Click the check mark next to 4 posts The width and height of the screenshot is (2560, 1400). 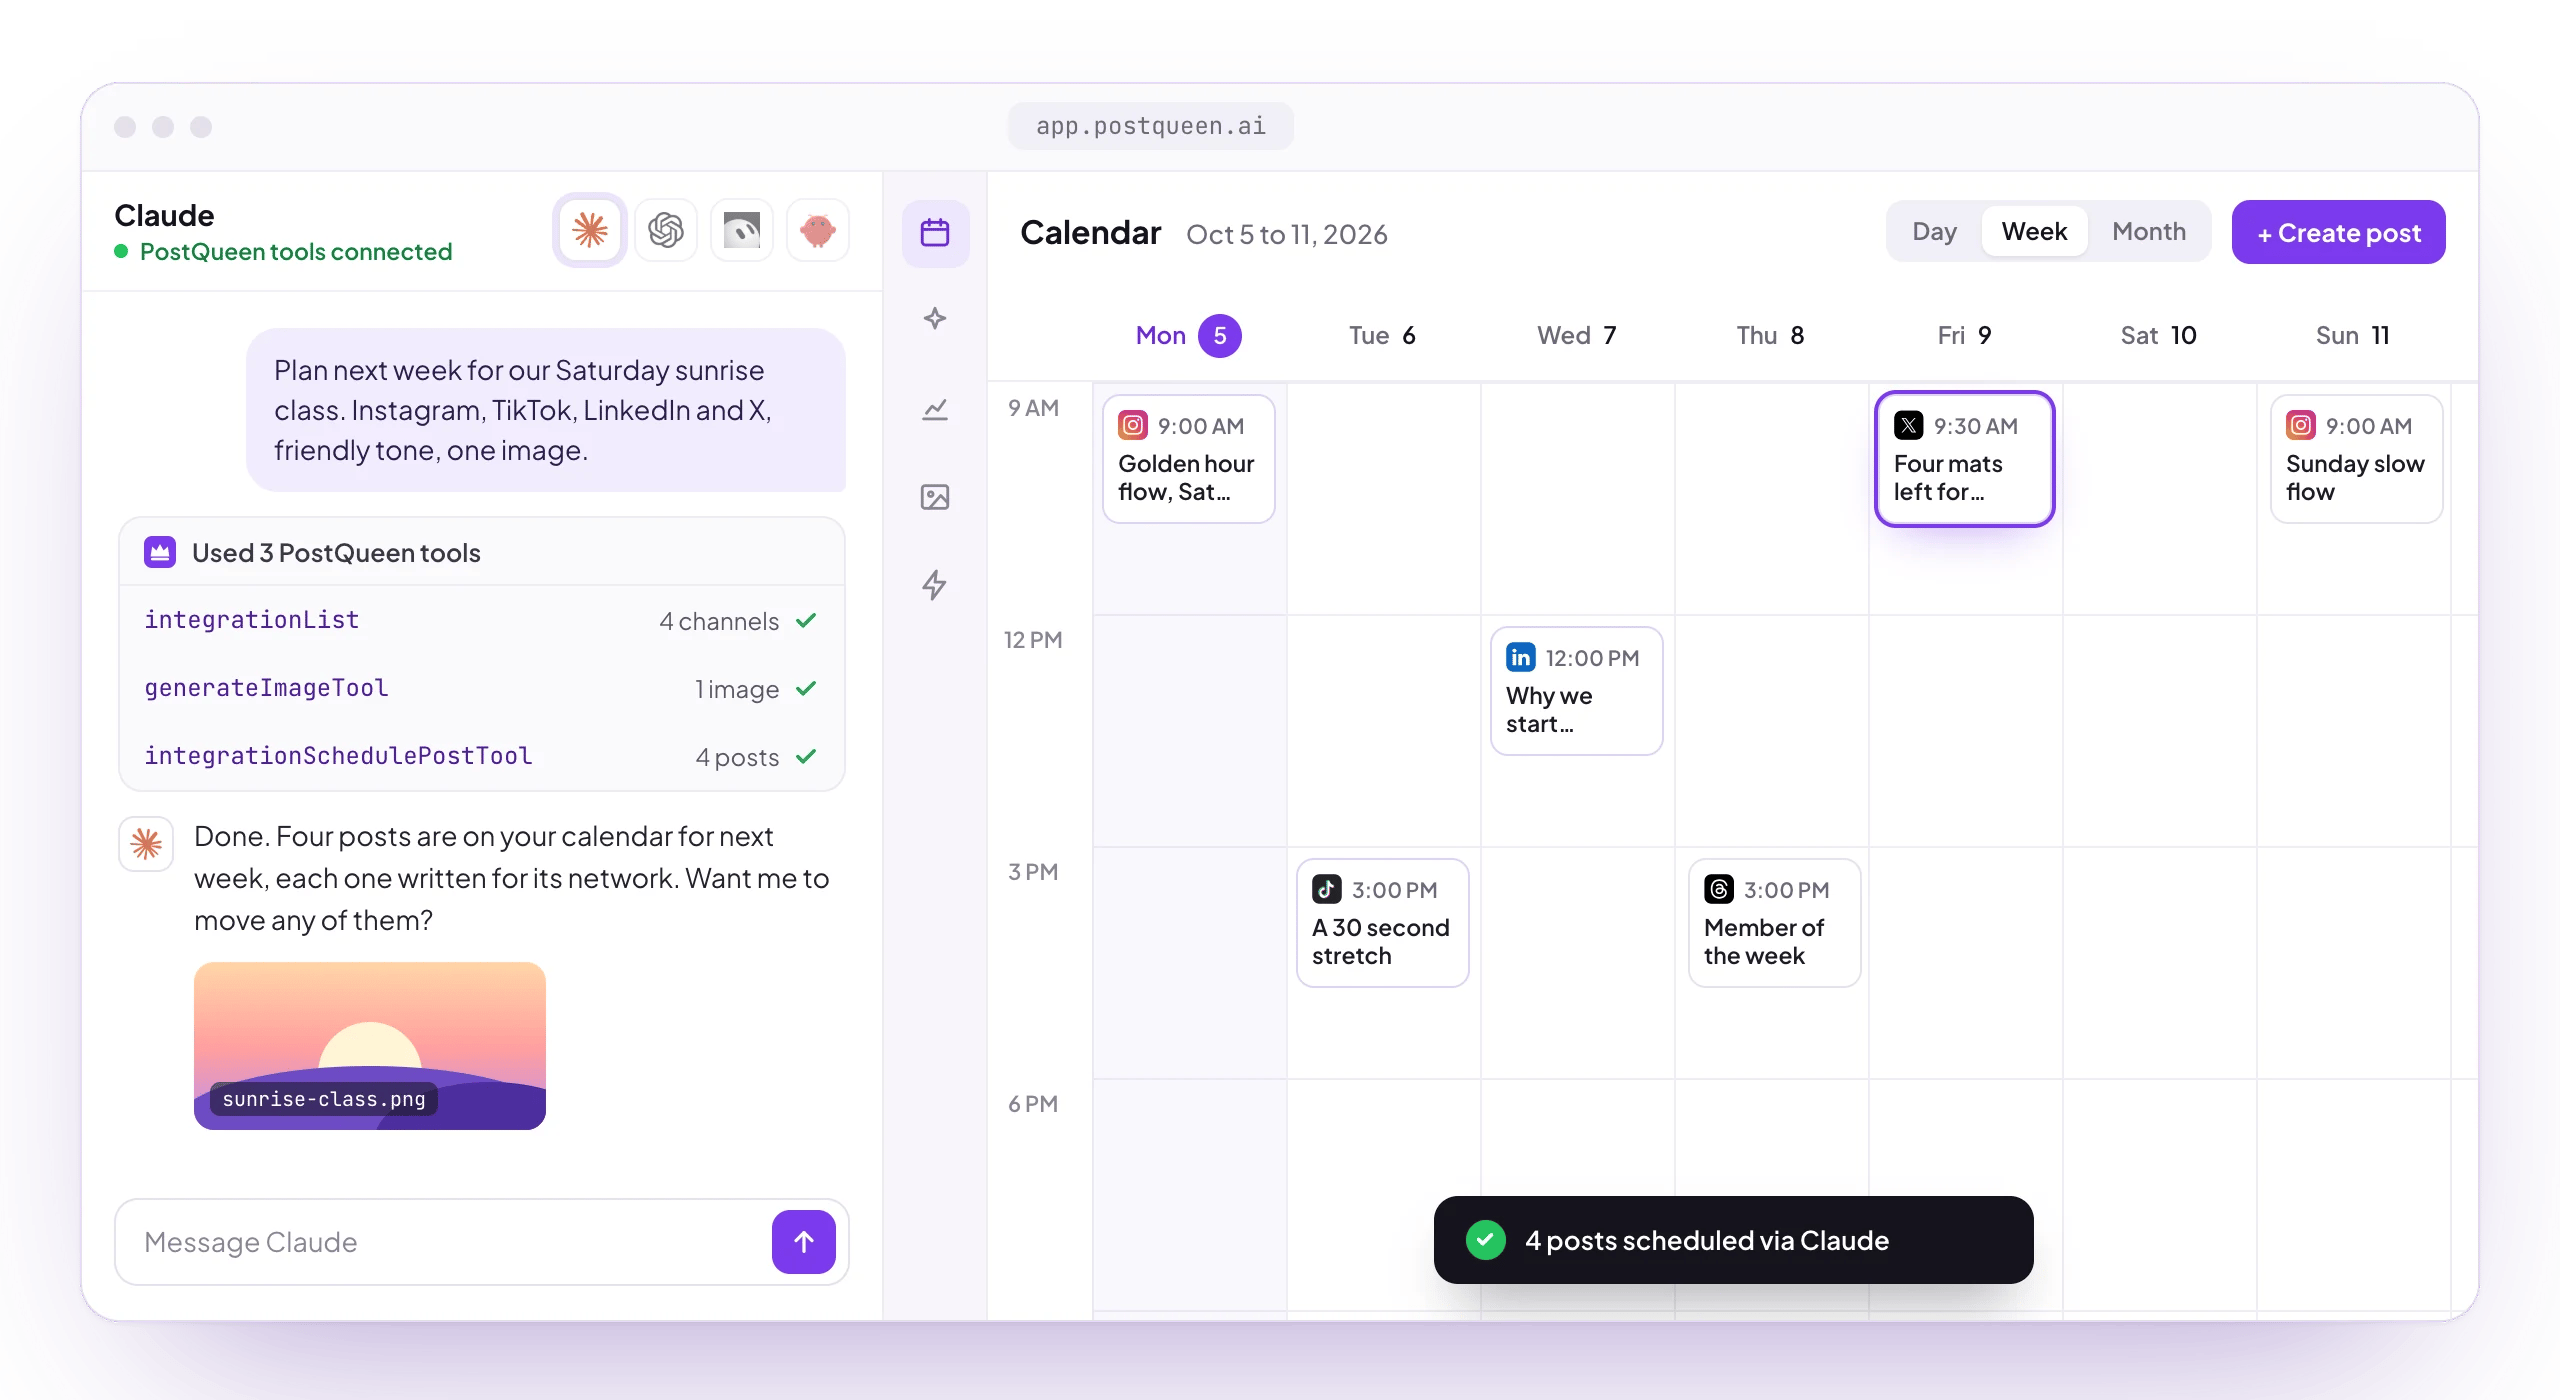click(x=806, y=757)
